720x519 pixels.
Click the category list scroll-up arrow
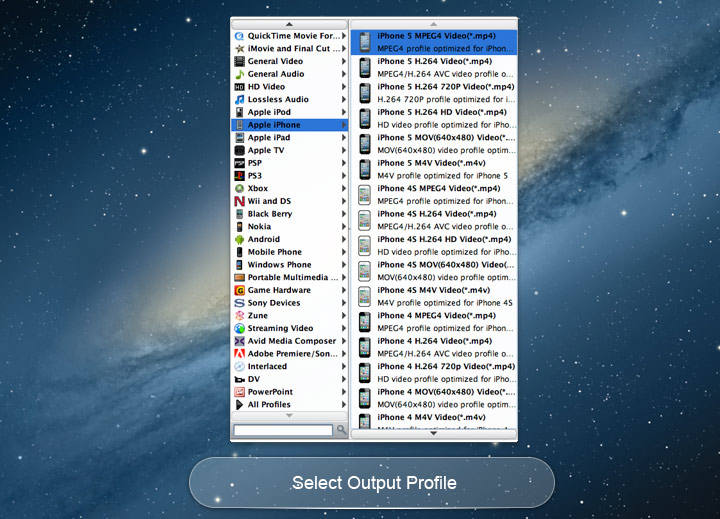(x=289, y=24)
